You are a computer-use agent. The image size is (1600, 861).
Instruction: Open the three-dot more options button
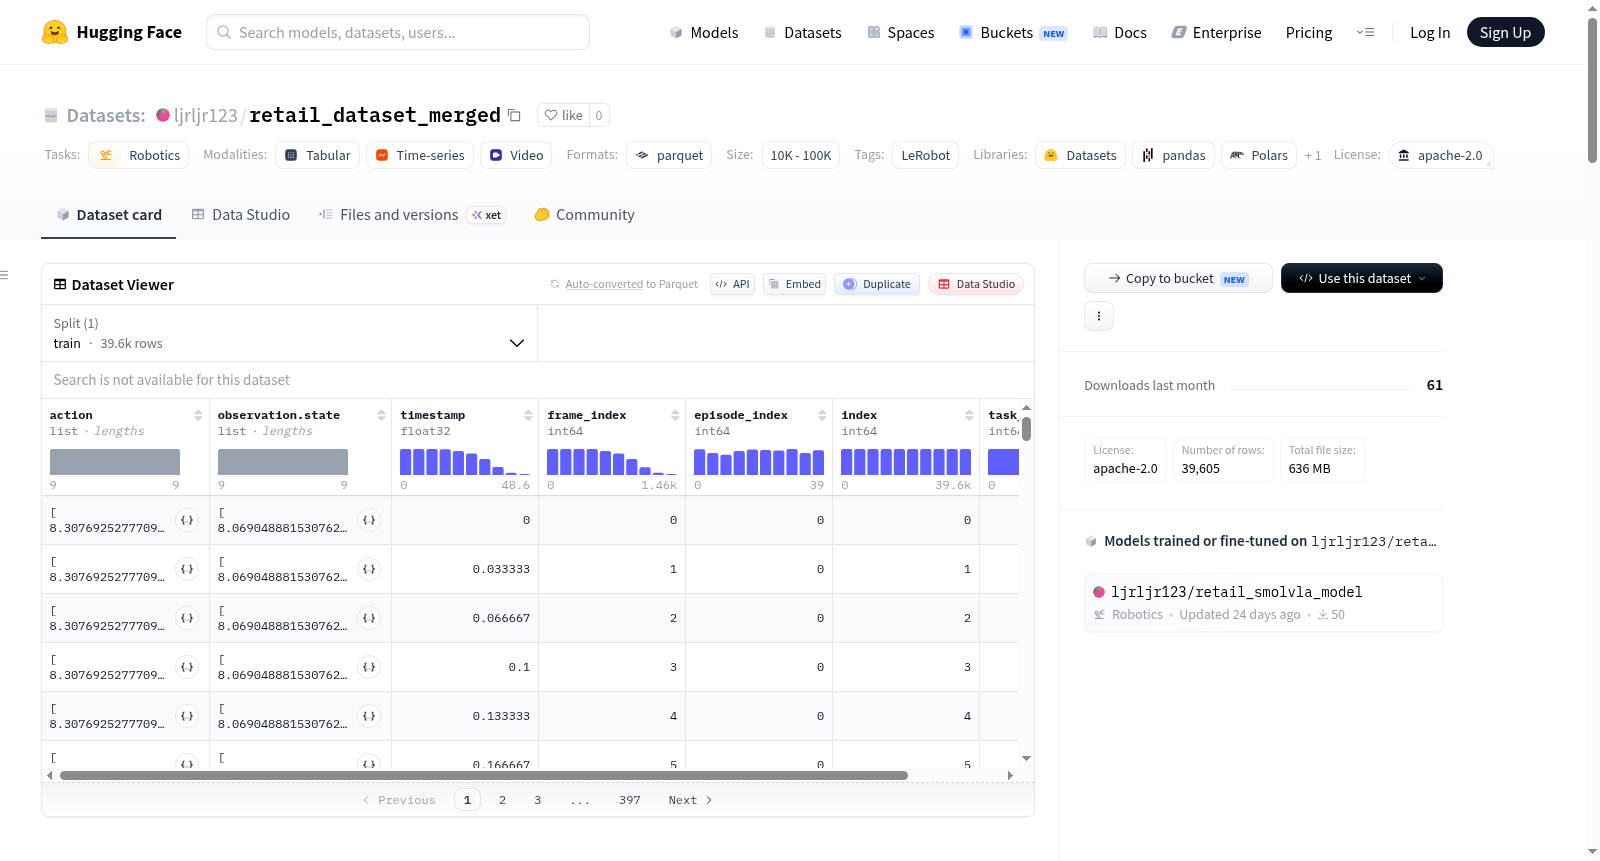pos(1099,316)
